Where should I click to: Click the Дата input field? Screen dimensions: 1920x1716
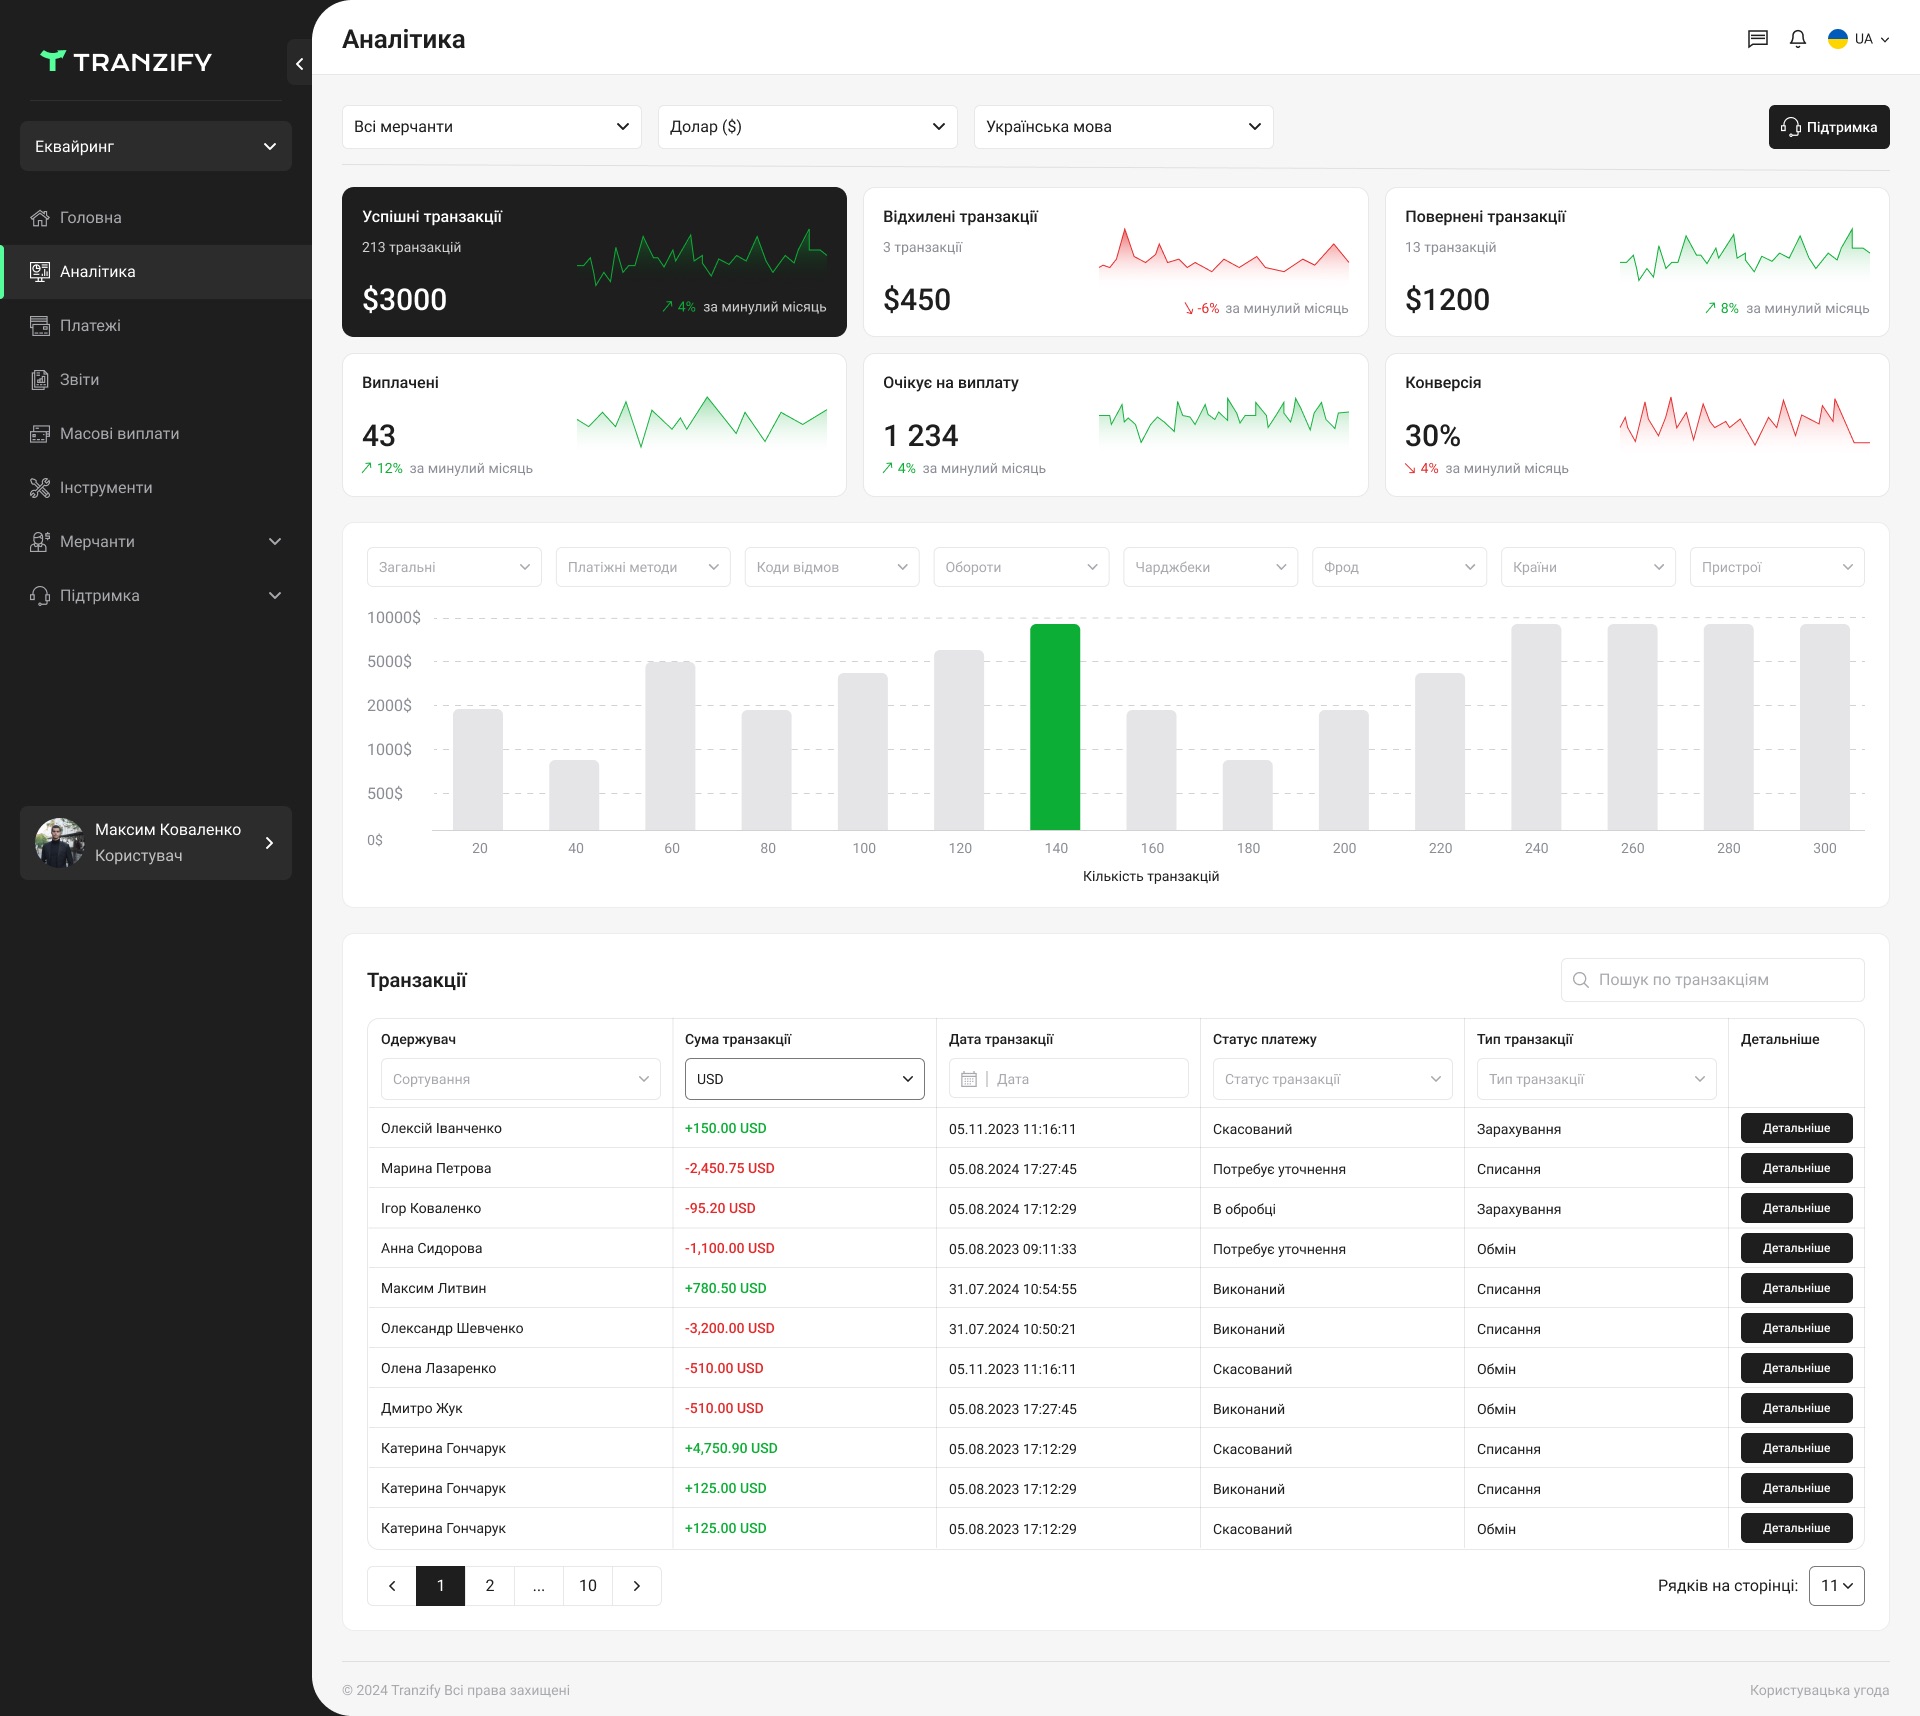click(1068, 1079)
